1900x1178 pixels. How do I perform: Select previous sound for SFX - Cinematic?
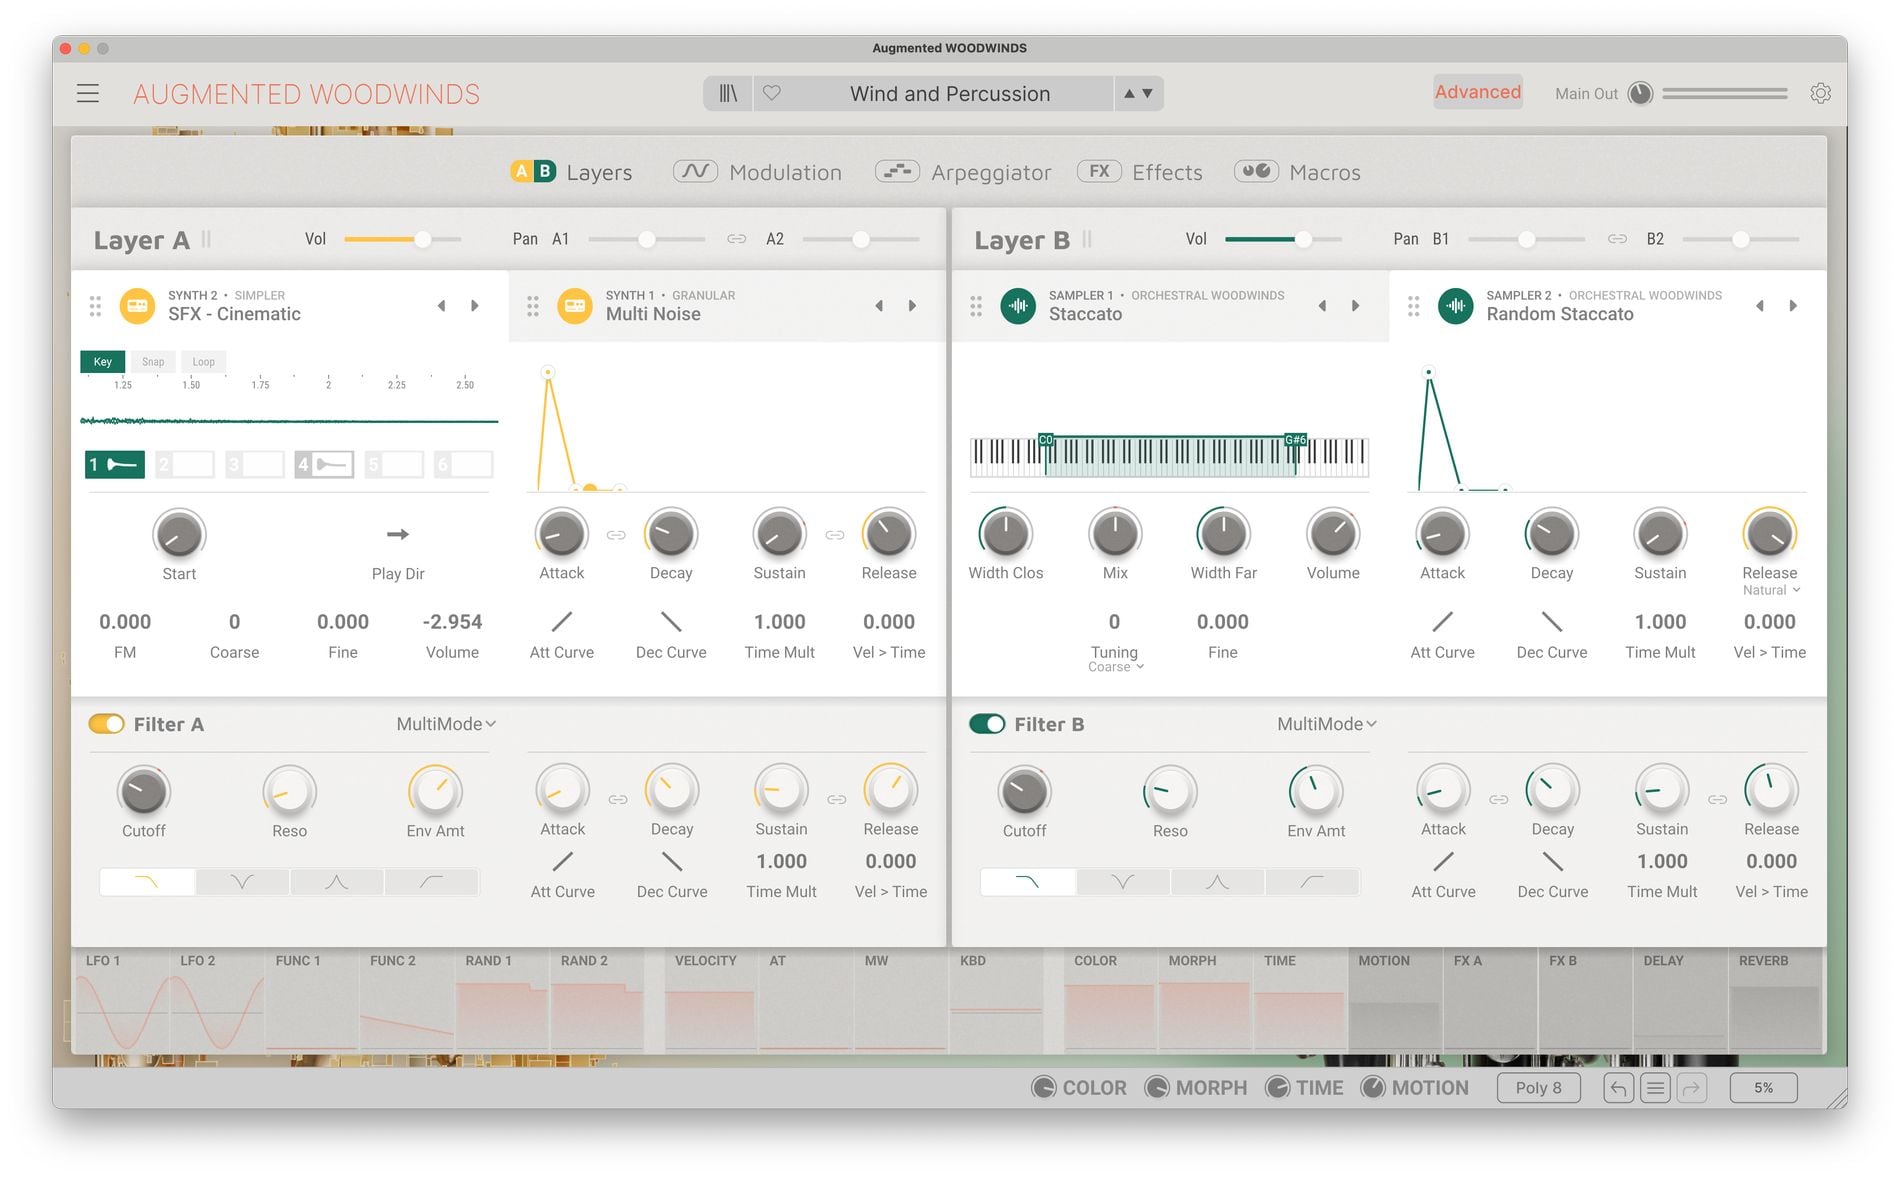point(441,305)
